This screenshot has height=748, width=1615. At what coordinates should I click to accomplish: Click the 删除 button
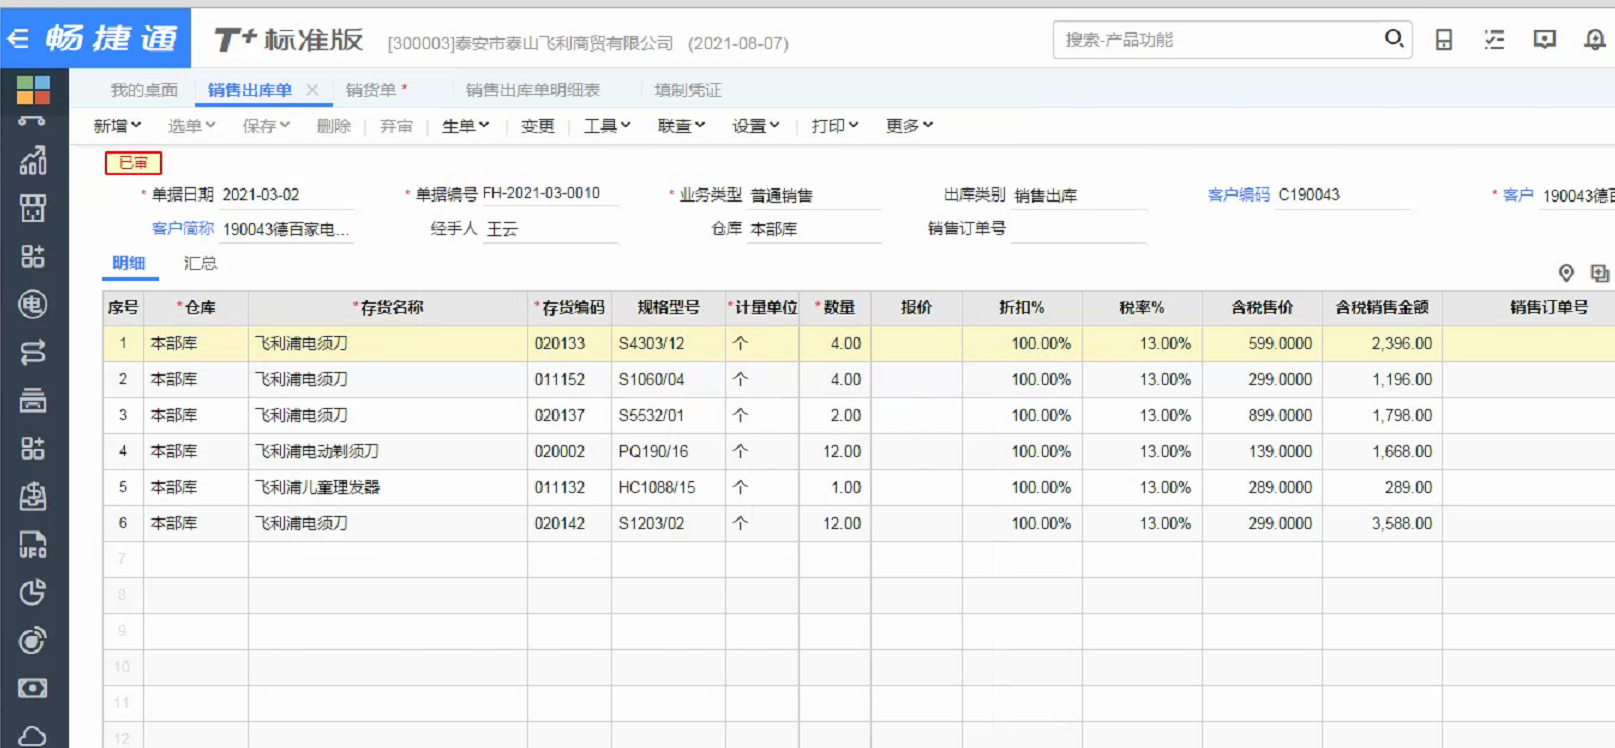(x=334, y=126)
